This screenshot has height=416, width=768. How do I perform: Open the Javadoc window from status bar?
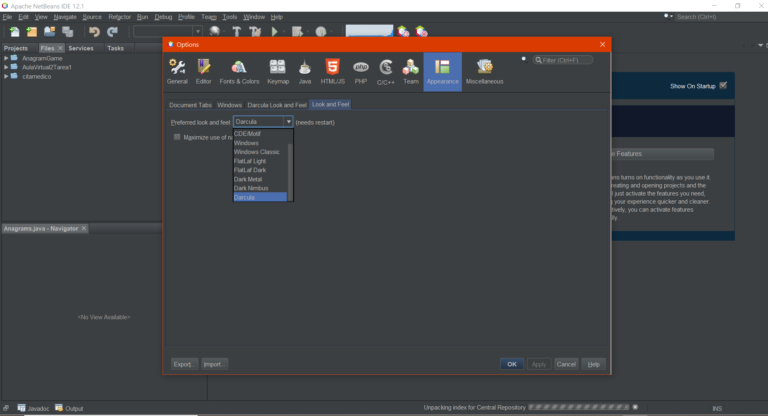33,408
